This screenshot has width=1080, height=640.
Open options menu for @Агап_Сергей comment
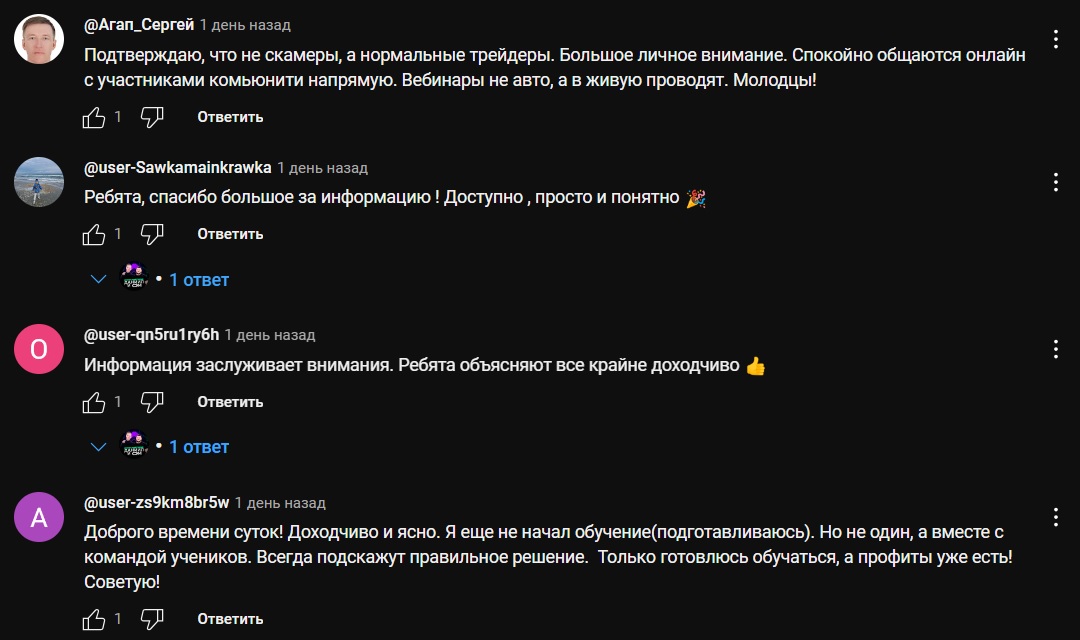pyautogui.click(x=1056, y=40)
